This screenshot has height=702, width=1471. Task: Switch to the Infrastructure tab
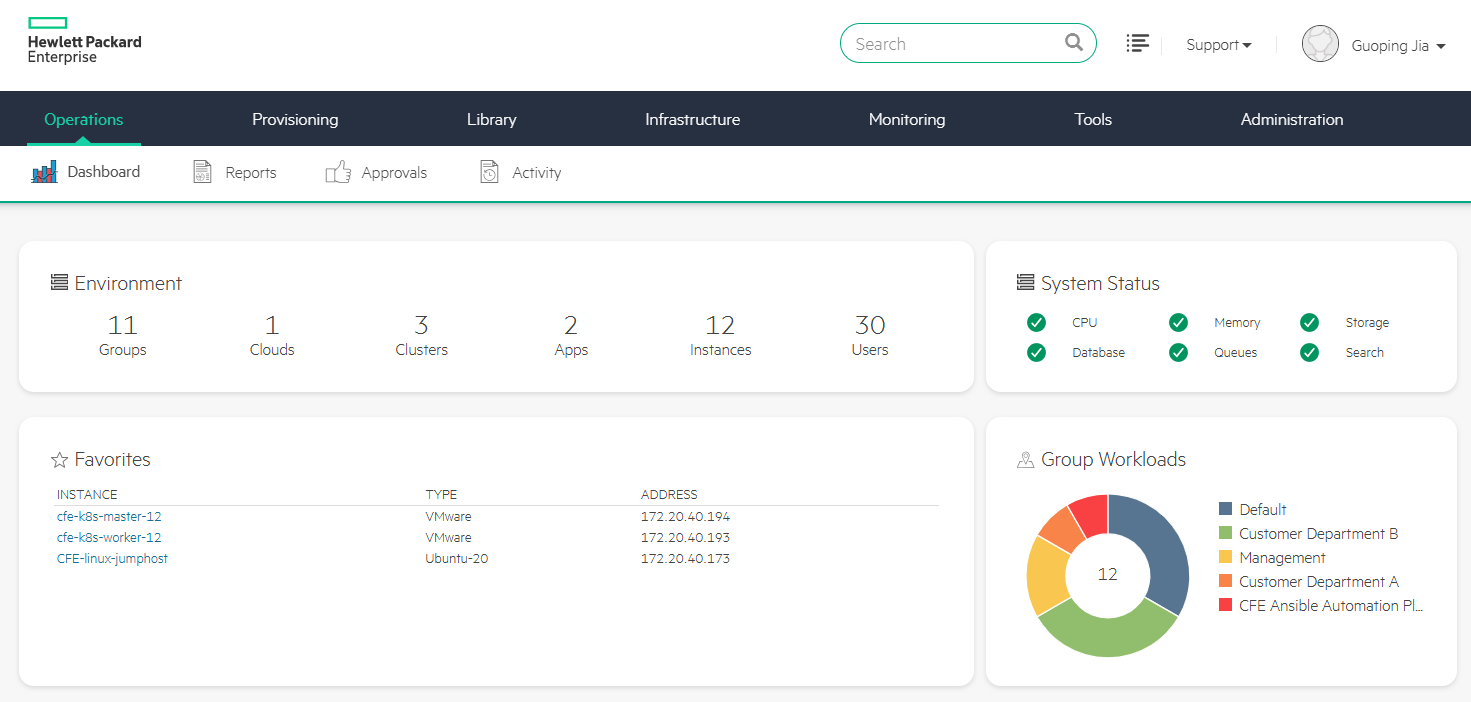[x=692, y=118]
